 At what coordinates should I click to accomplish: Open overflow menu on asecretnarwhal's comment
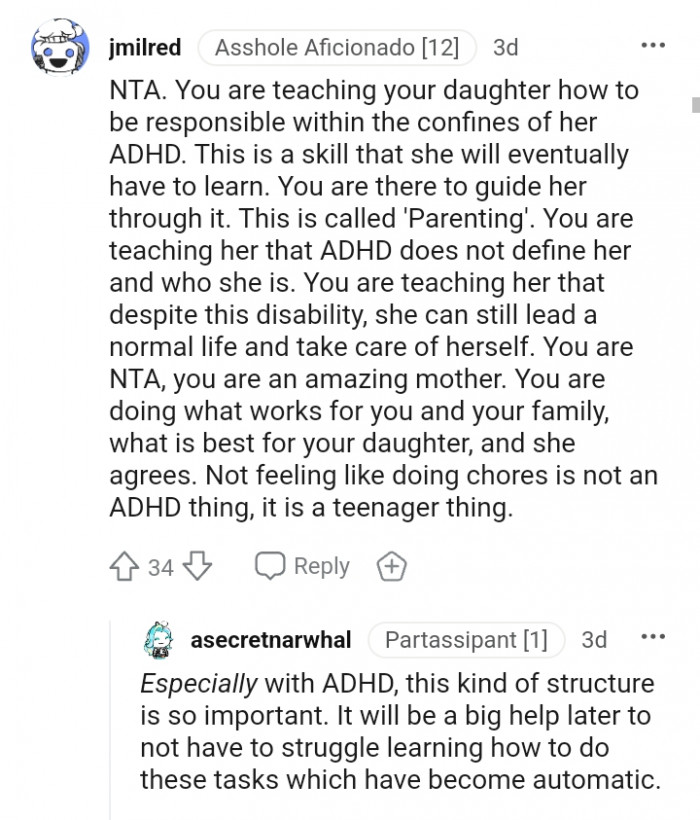coord(653,636)
